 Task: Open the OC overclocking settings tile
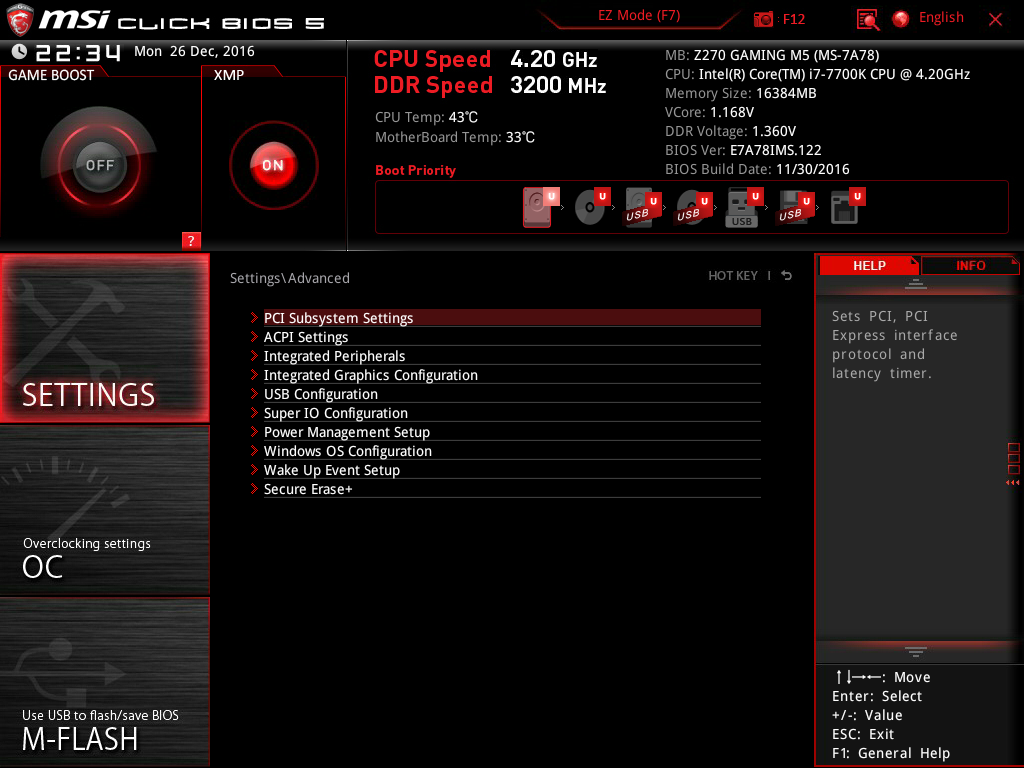(x=104, y=510)
